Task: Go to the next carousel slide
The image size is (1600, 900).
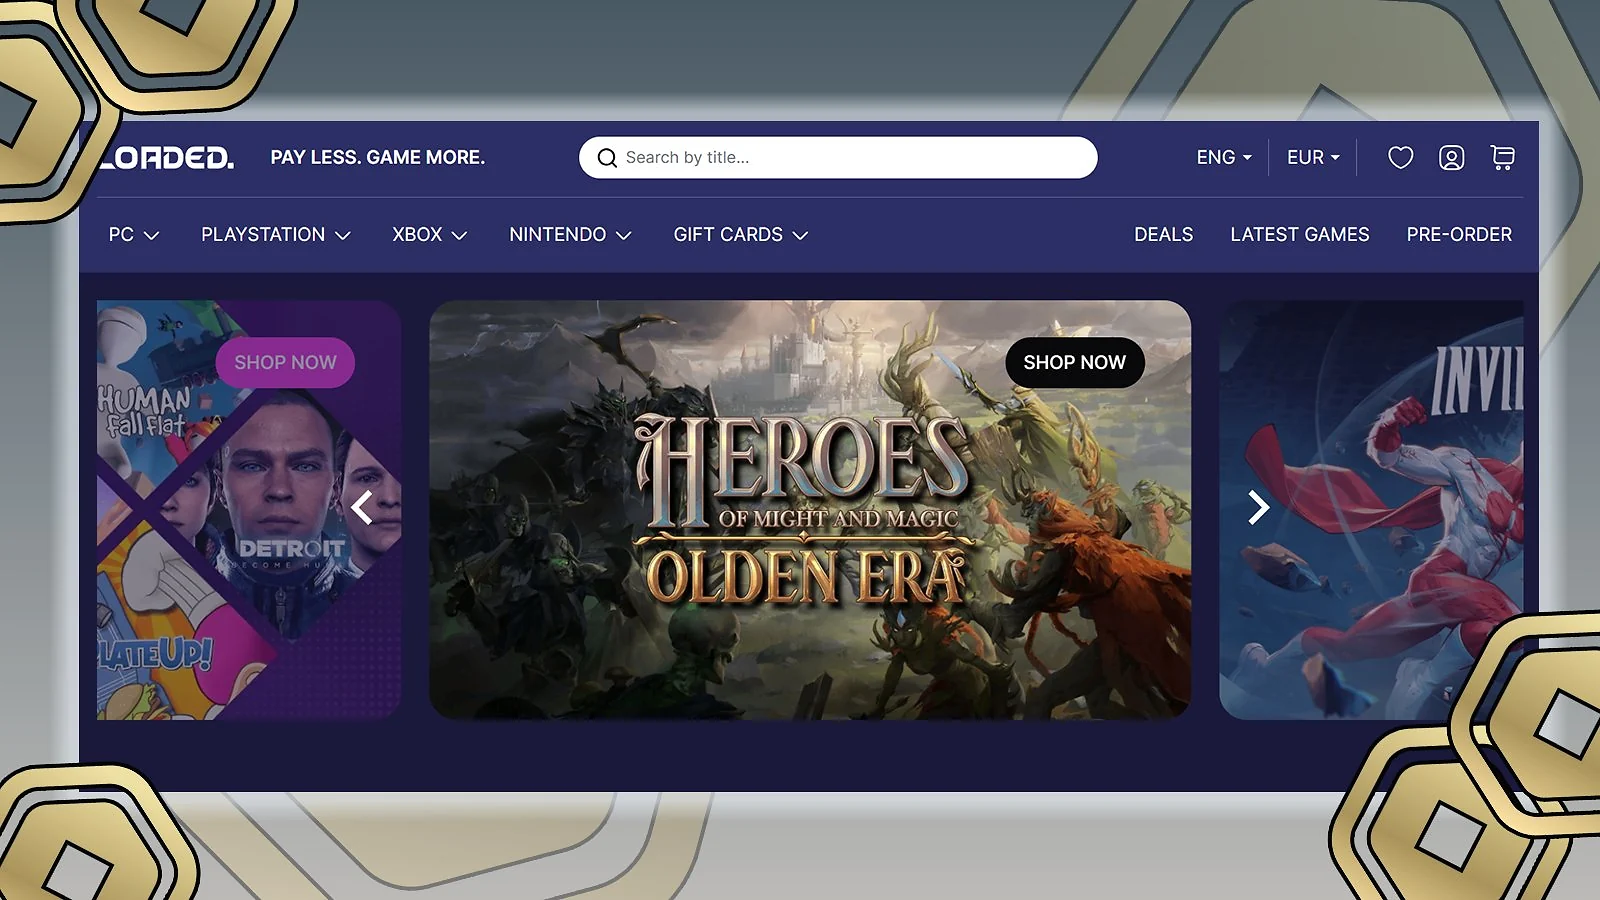Action: [1258, 508]
